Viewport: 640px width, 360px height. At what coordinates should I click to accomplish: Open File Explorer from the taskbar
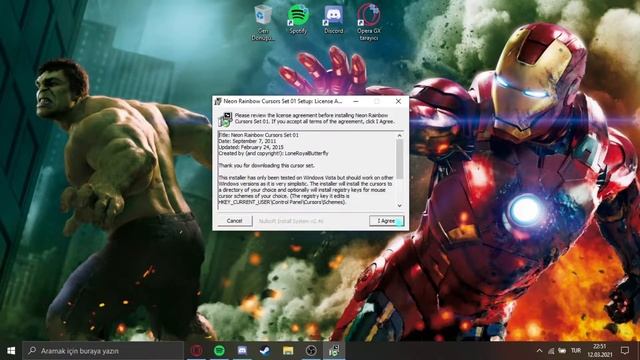288,351
